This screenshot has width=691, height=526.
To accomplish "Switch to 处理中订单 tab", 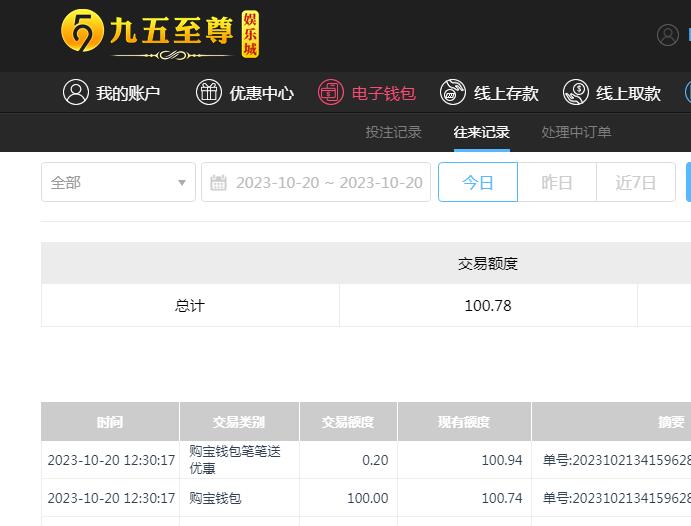I will pyautogui.click(x=576, y=132).
